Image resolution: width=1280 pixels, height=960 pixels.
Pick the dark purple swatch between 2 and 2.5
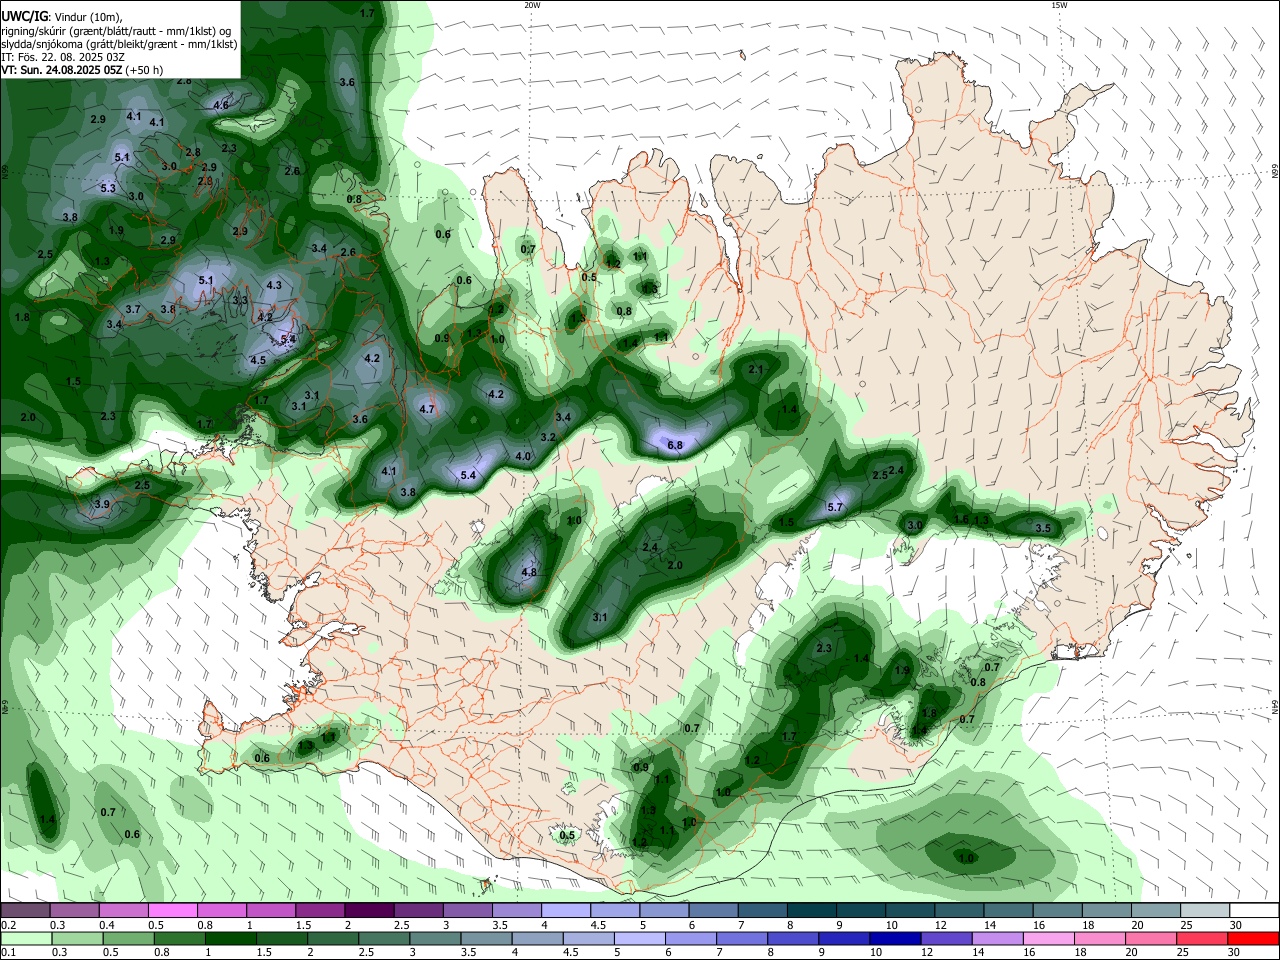point(368,910)
